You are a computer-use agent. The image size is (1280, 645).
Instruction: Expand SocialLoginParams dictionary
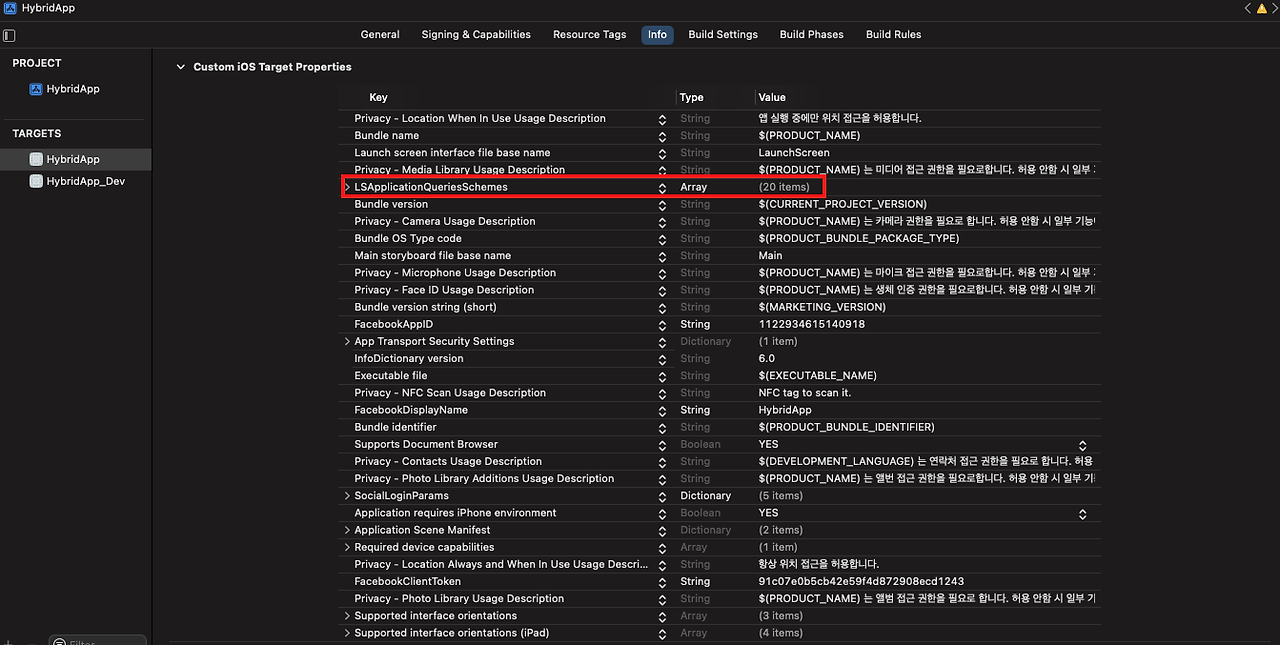347,496
